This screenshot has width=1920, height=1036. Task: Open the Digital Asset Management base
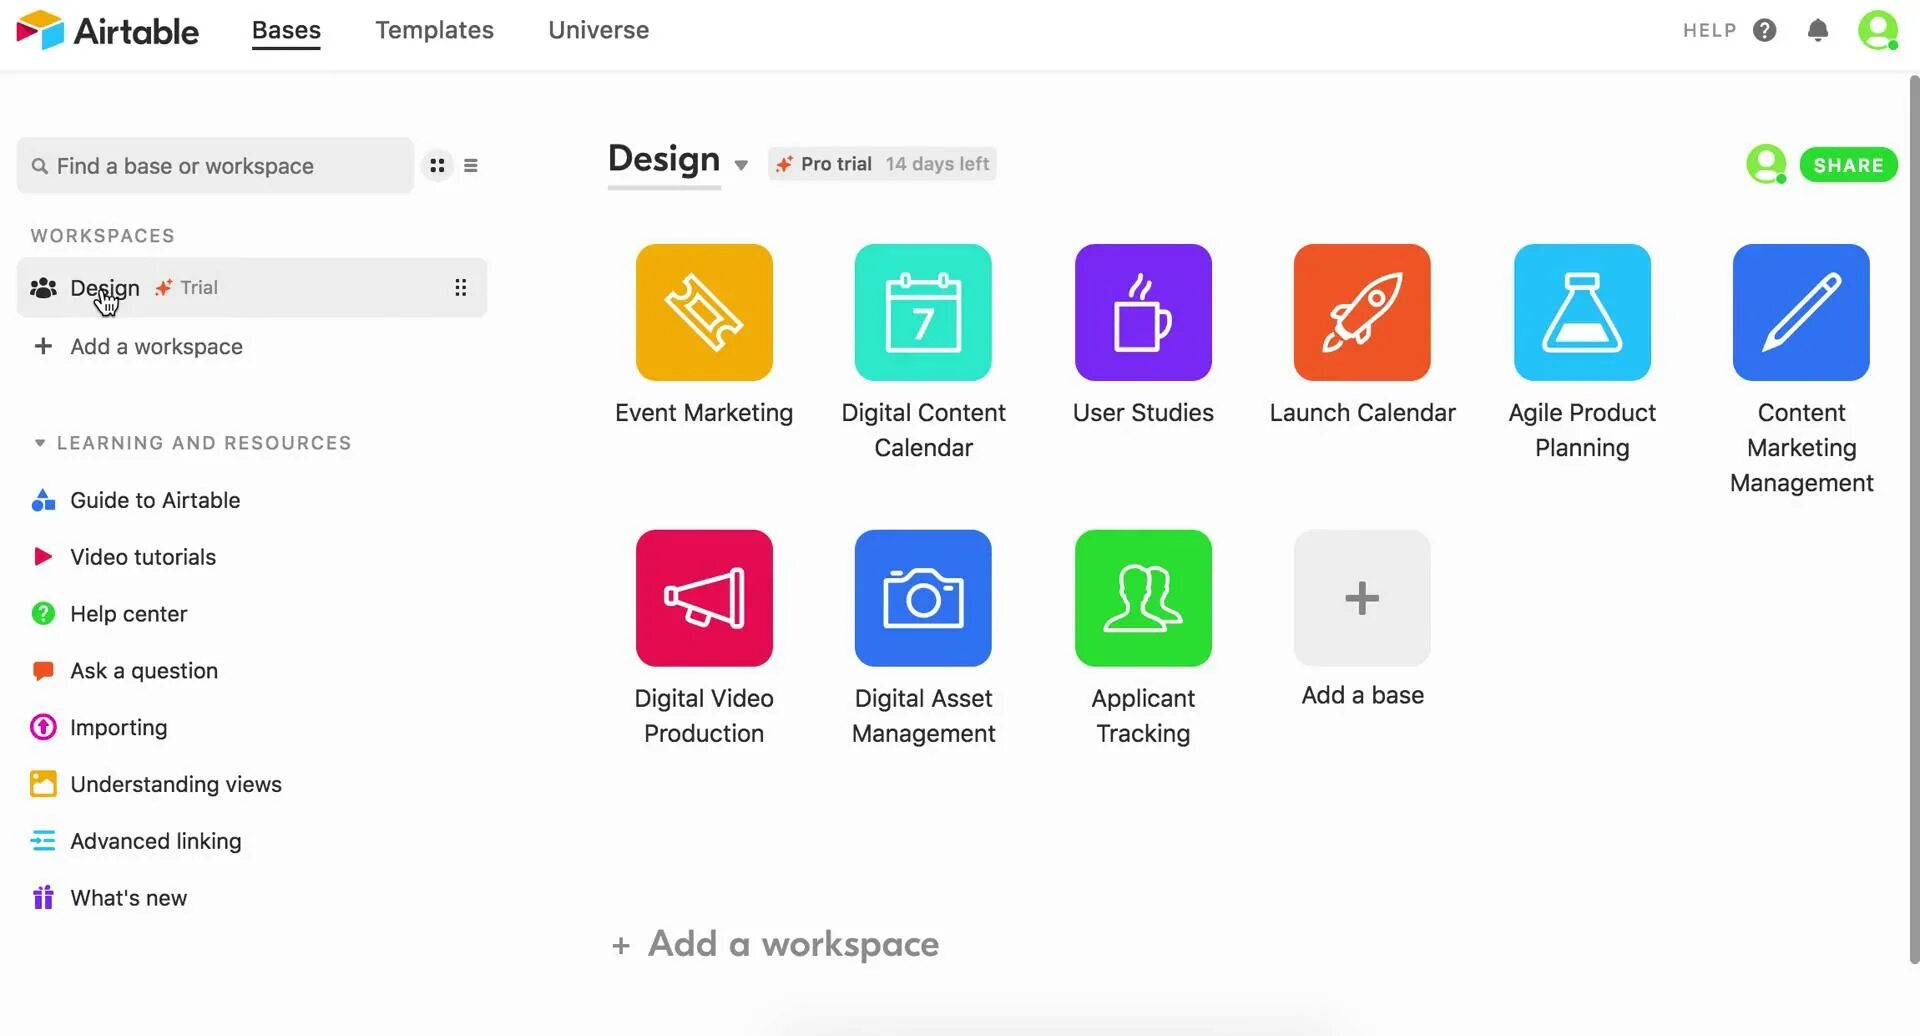pos(922,597)
